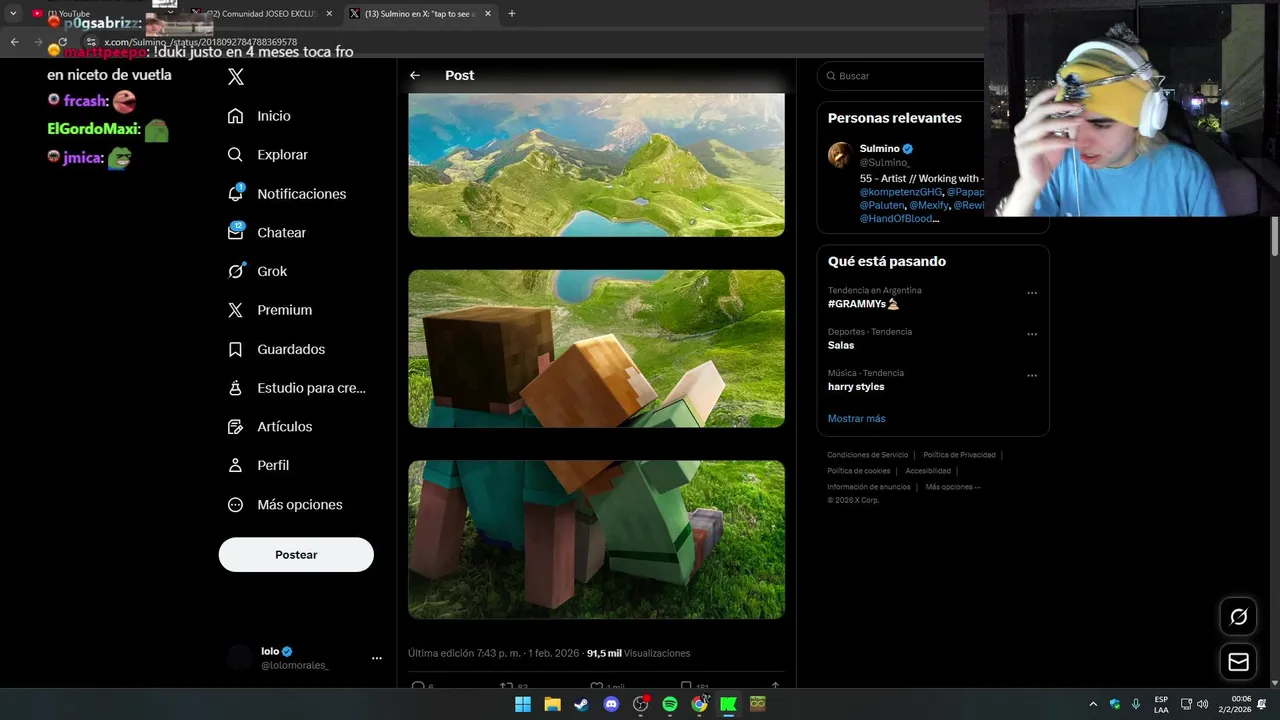1280x720 pixels.
Task: Open the Minecraft legs on grass image
Action: point(596,539)
